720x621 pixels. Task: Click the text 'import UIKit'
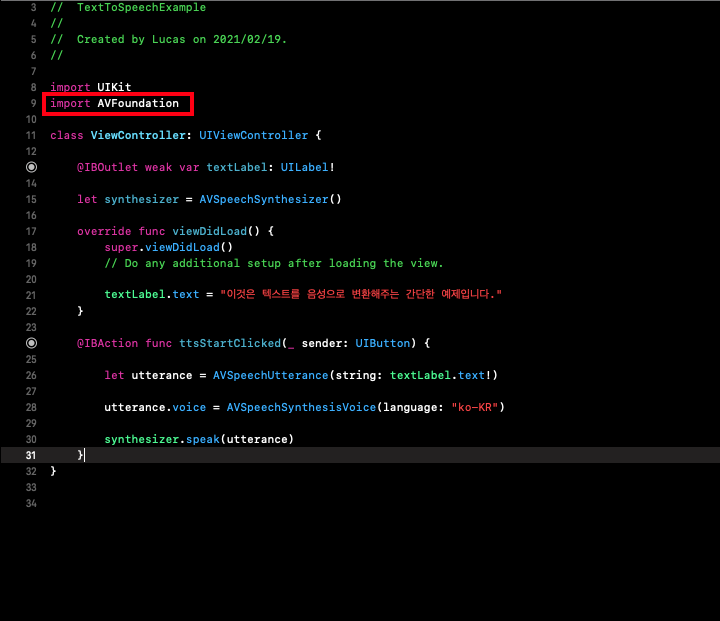(x=90, y=87)
